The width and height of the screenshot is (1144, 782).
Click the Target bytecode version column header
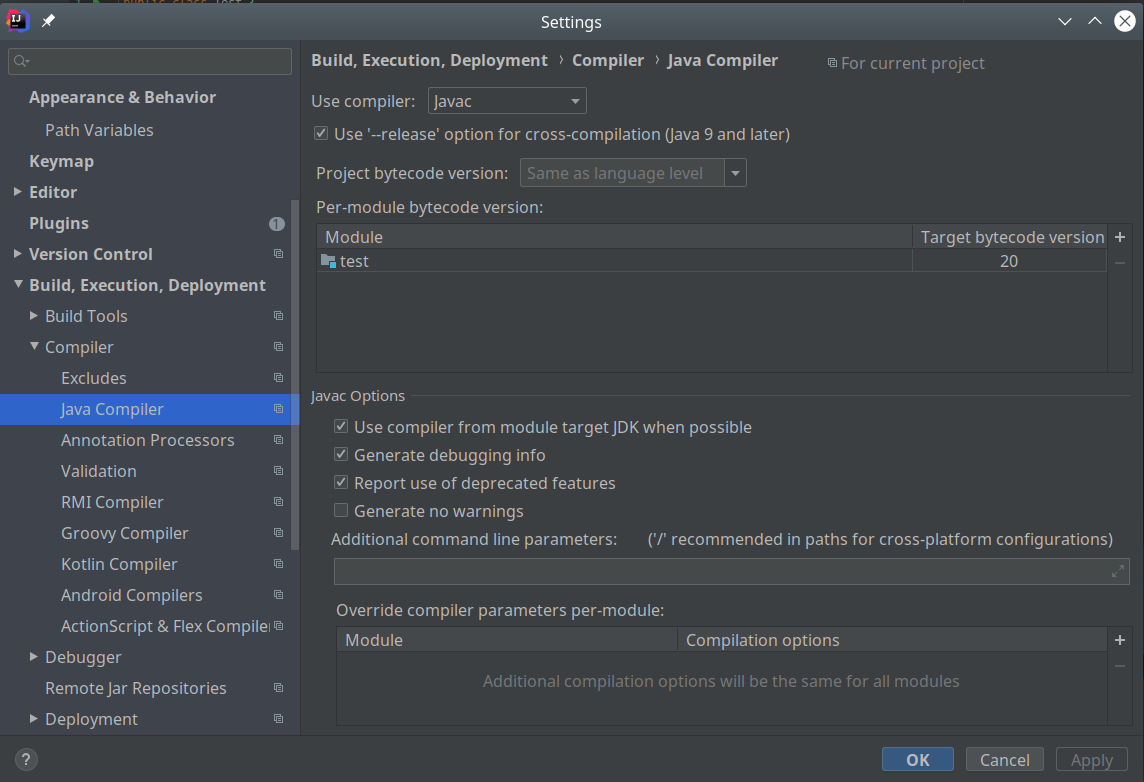coord(1011,237)
